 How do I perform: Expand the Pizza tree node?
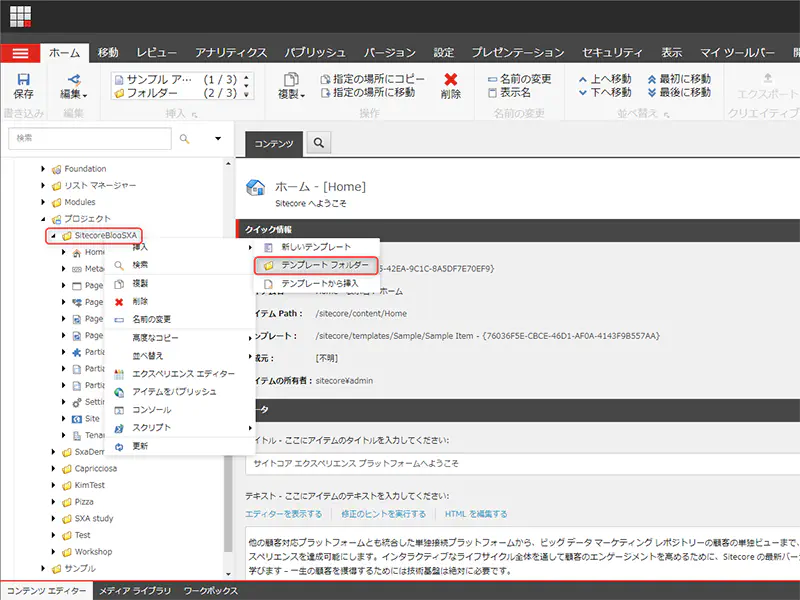(53, 502)
